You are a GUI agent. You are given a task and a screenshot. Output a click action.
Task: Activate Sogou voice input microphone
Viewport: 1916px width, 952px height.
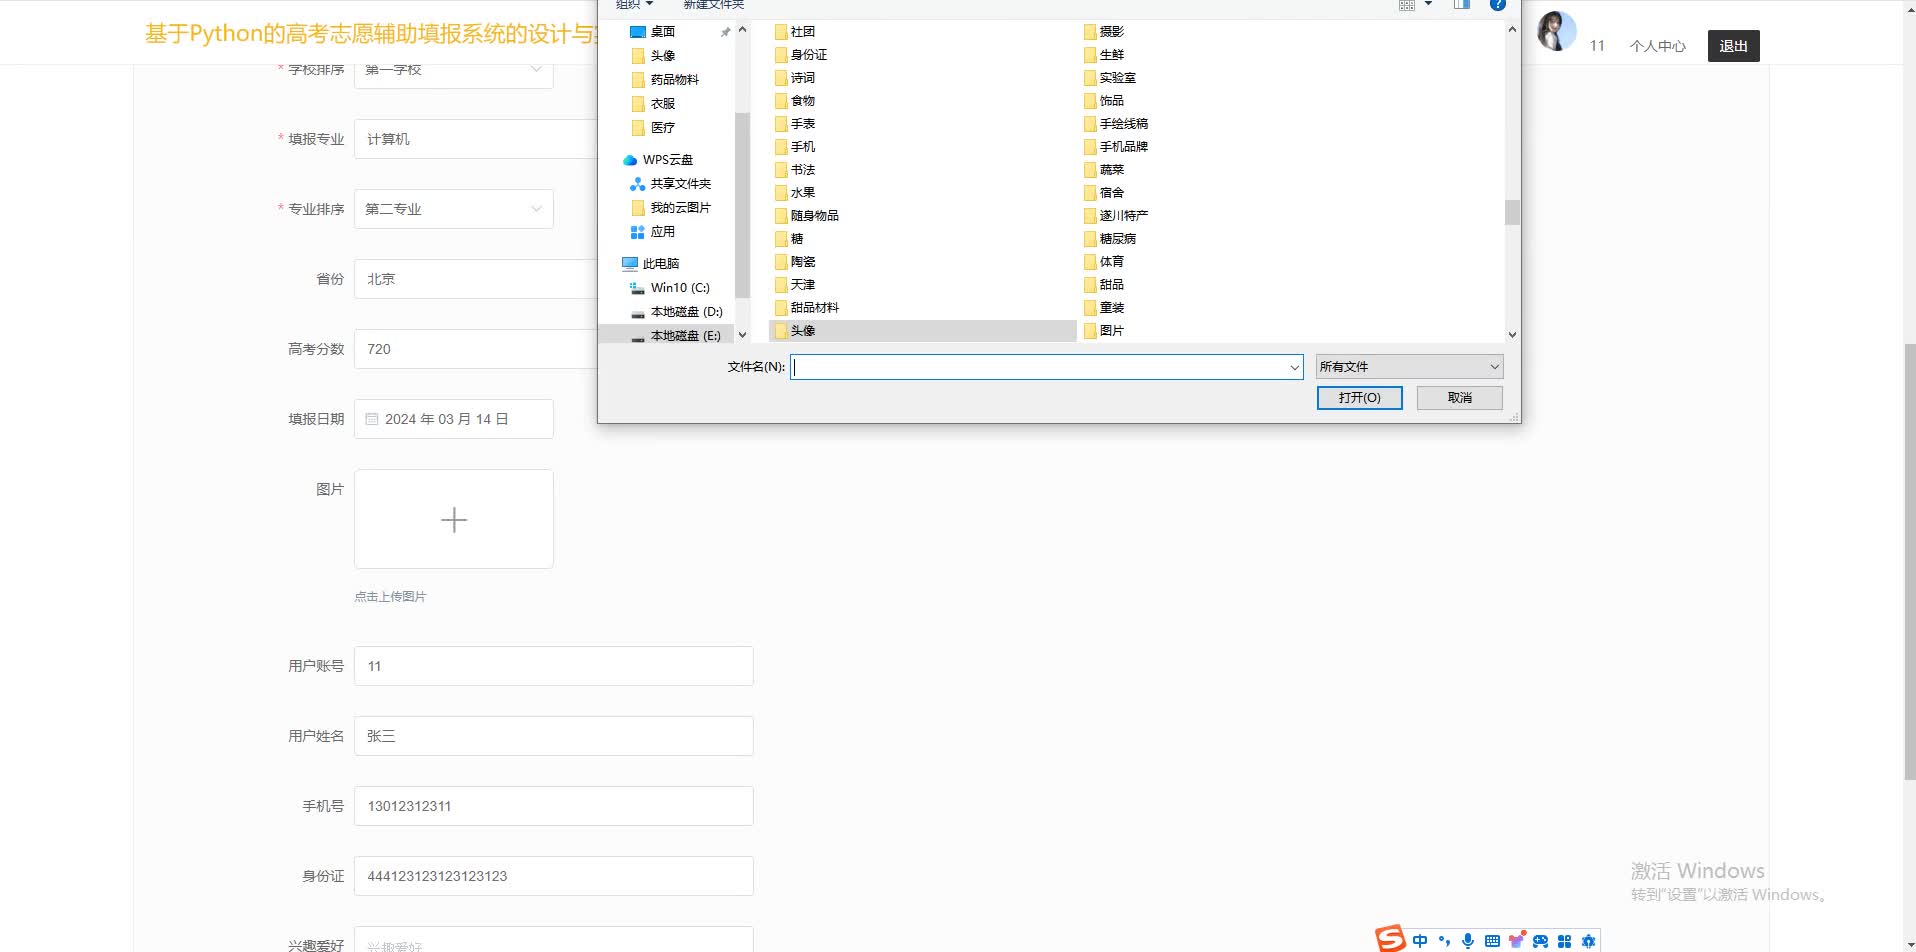point(1468,941)
